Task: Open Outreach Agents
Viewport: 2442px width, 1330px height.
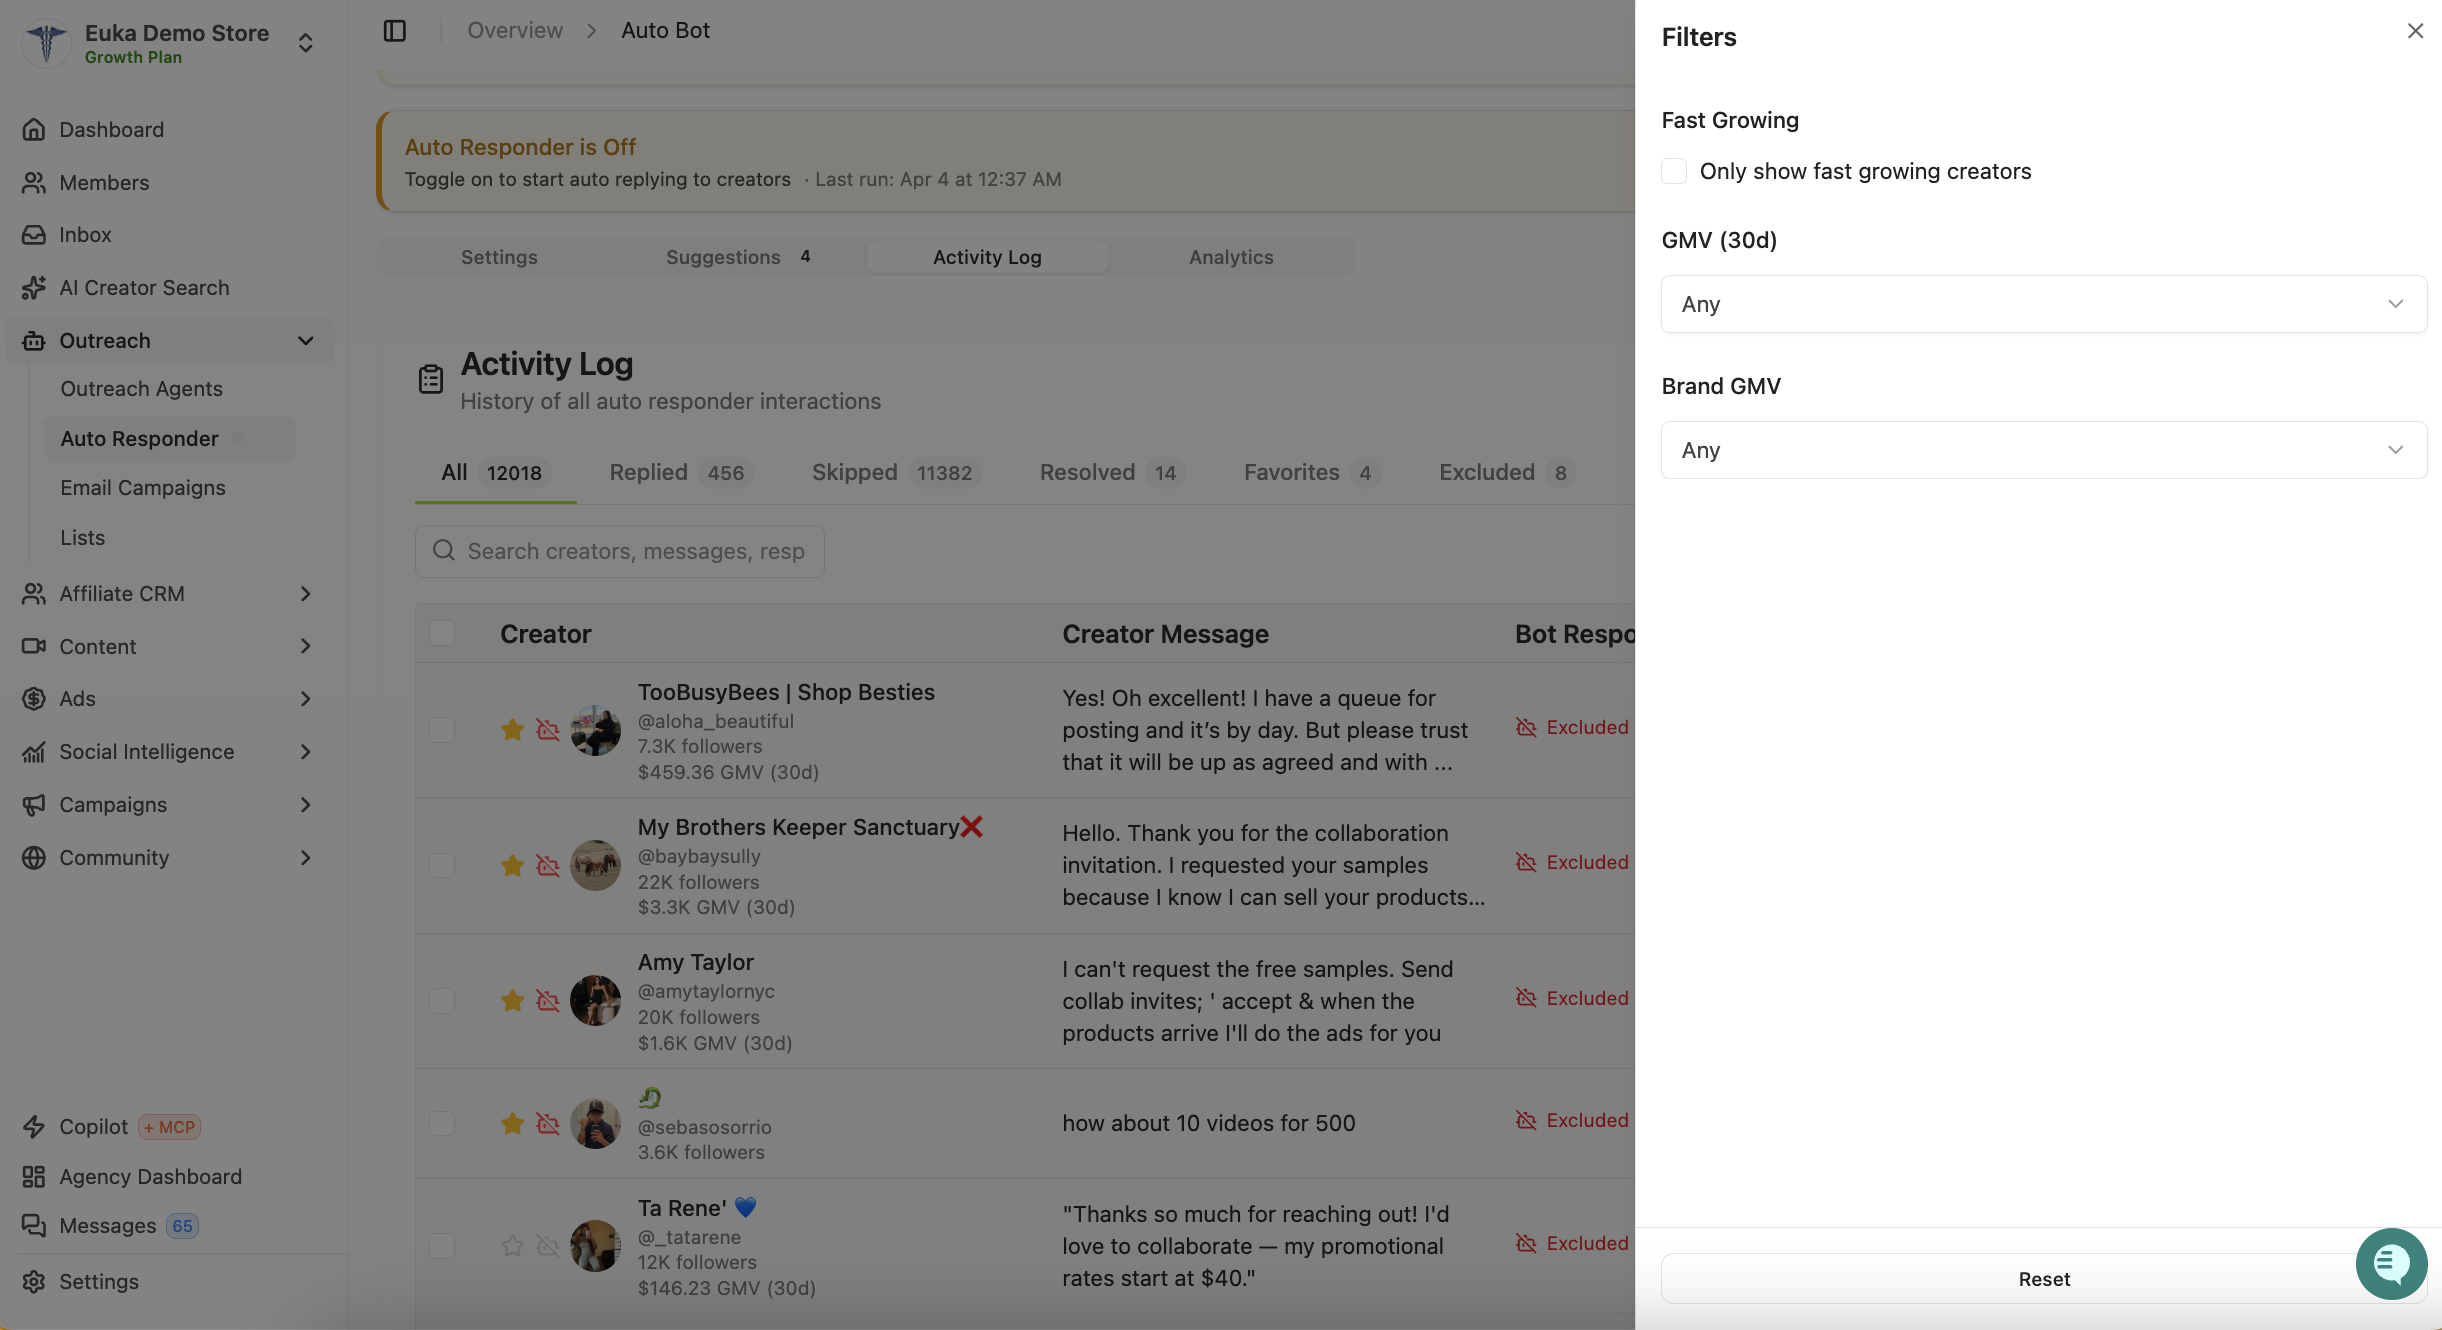Action: (x=141, y=389)
